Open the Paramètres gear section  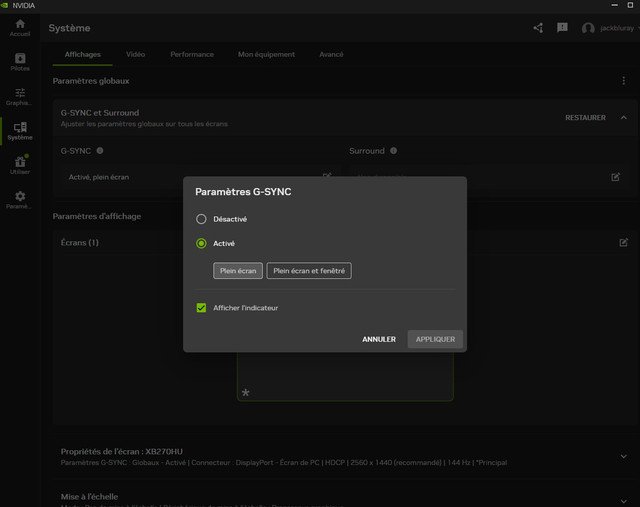20,200
